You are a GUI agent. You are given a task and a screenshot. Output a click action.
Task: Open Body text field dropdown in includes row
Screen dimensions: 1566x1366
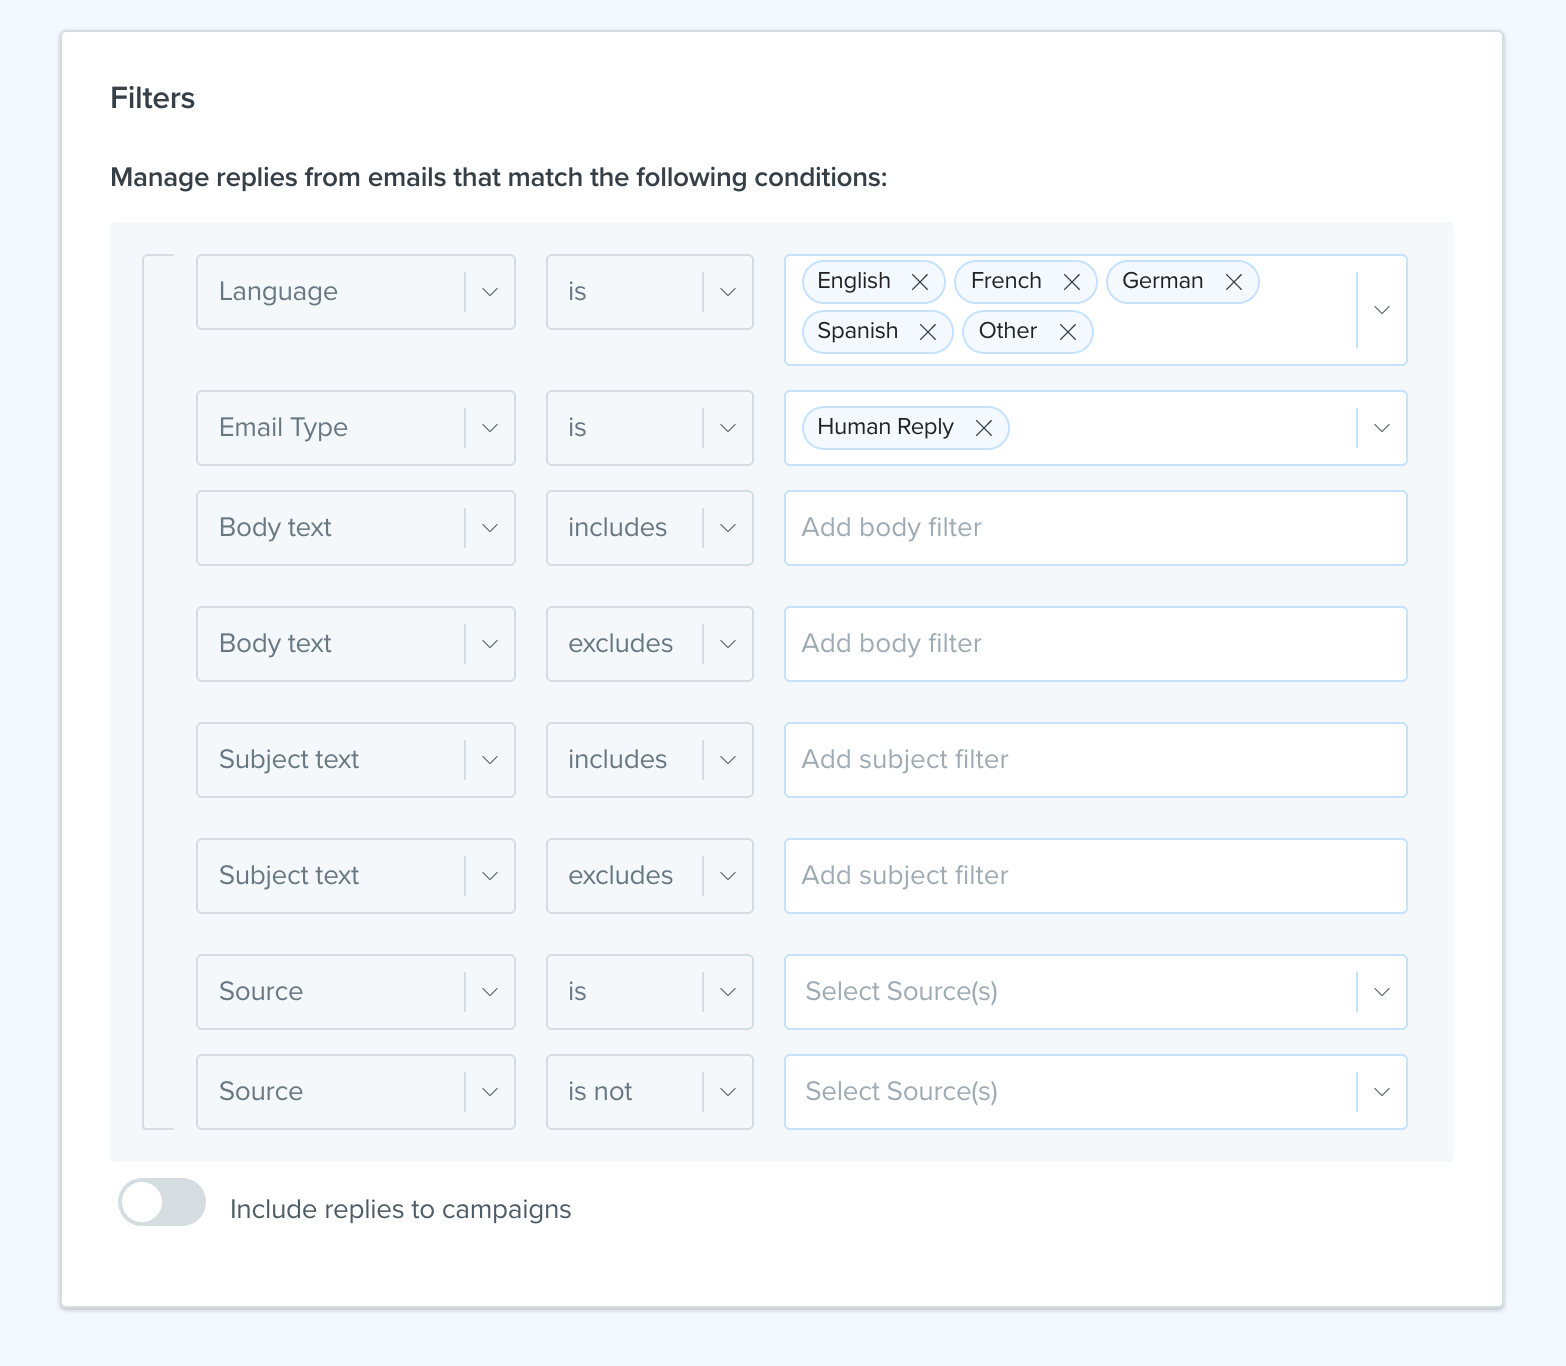(356, 528)
